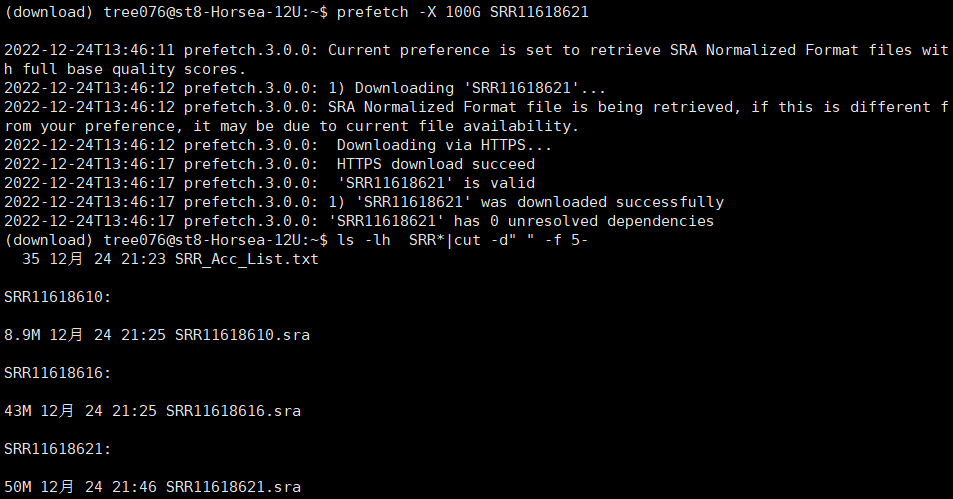This screenshot has height=499, width=953.
Task: Click the 'HTTPS download succeed' message
Action: click(436, 164)
